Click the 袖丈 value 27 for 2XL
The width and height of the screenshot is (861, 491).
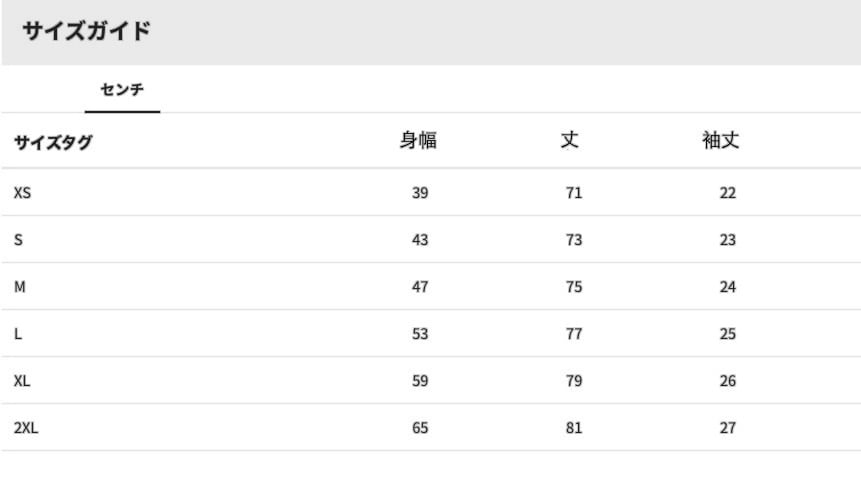[x=728, y=428]
